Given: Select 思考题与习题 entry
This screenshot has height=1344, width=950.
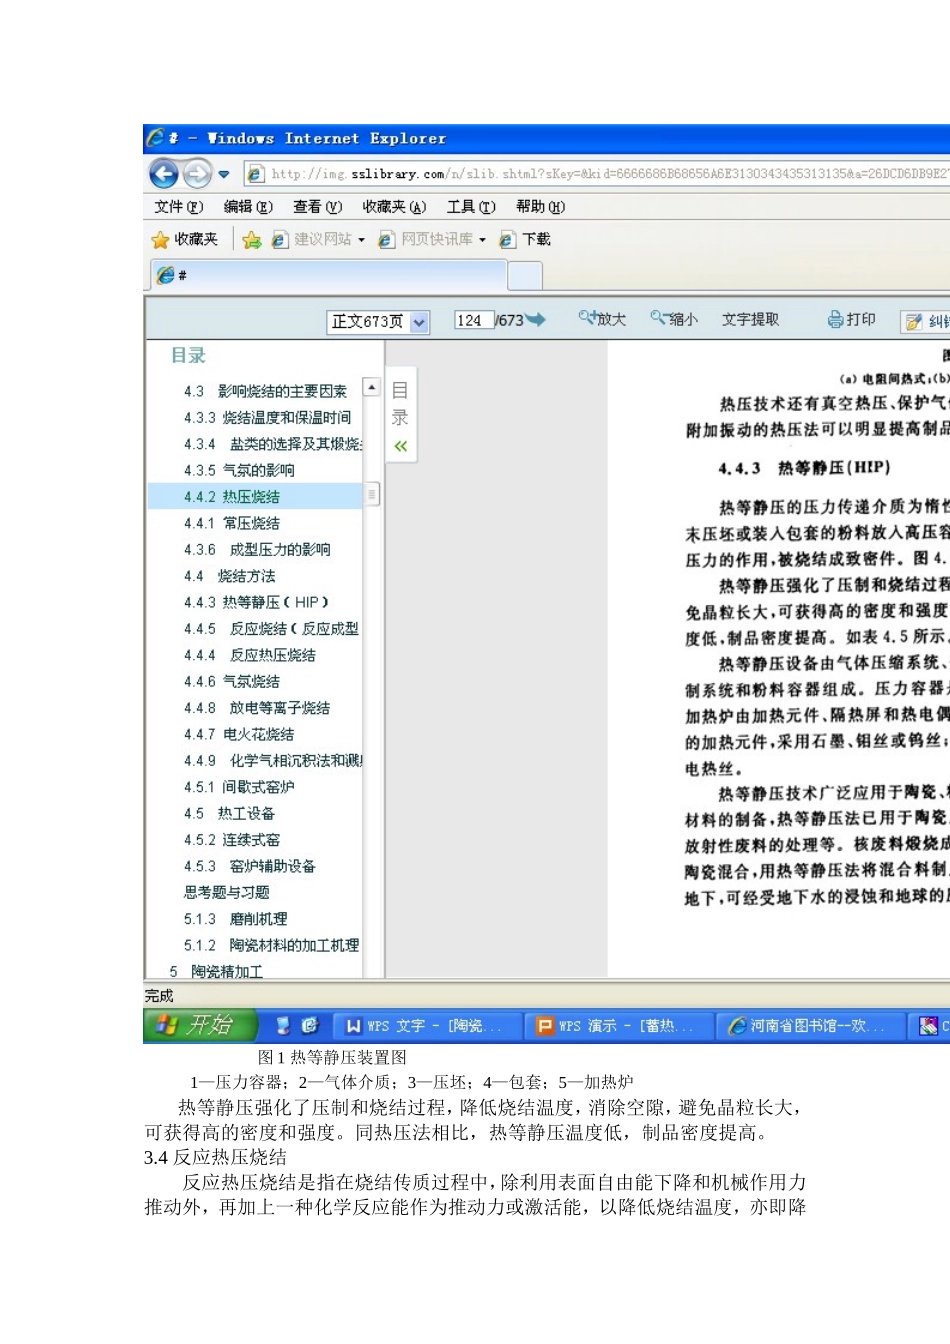Looking at the screenshot, I should coord(226,892).
